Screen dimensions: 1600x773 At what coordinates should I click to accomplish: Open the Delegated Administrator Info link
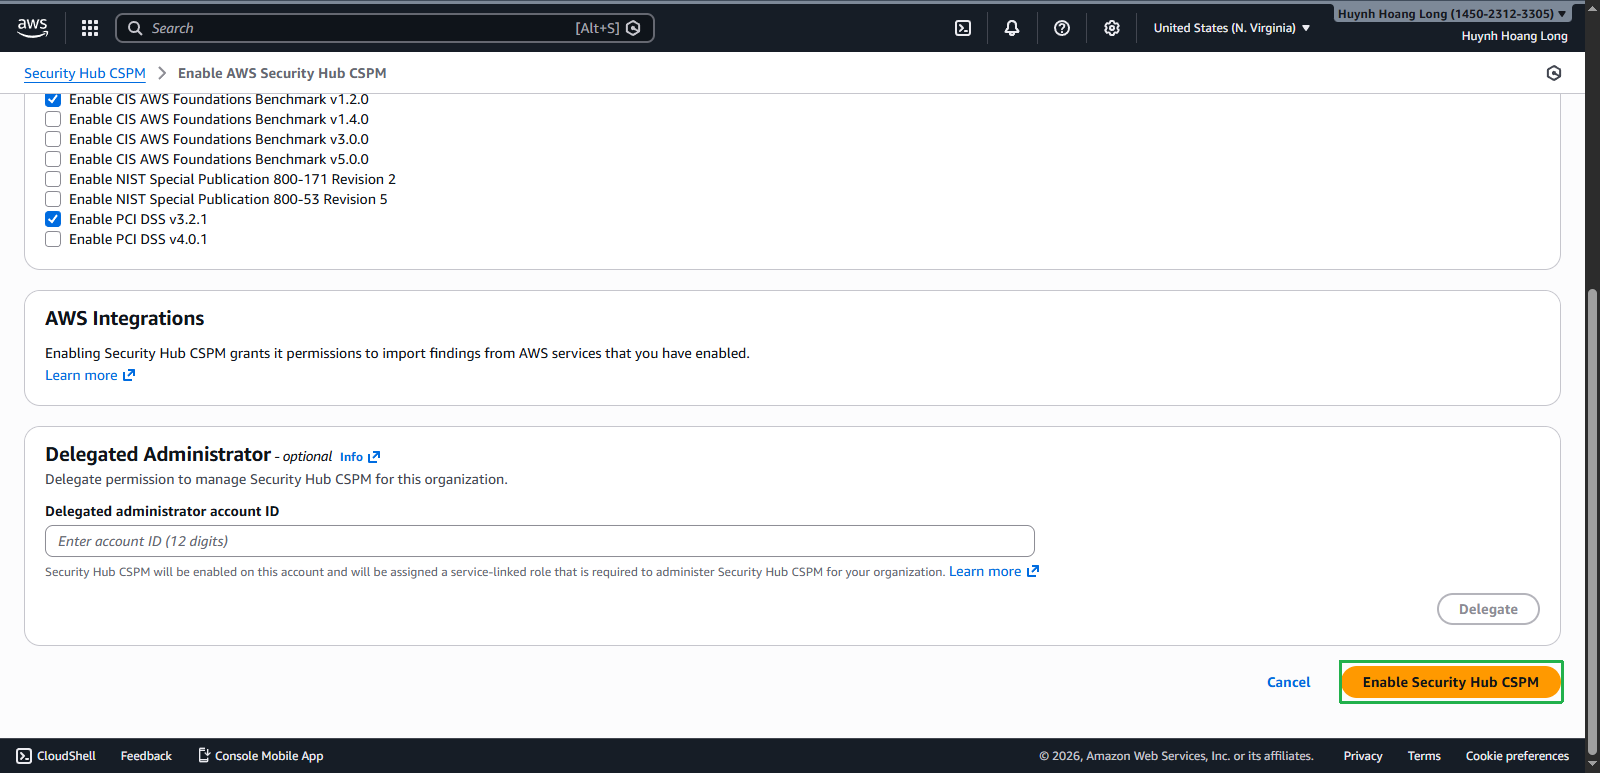point(359,457)
